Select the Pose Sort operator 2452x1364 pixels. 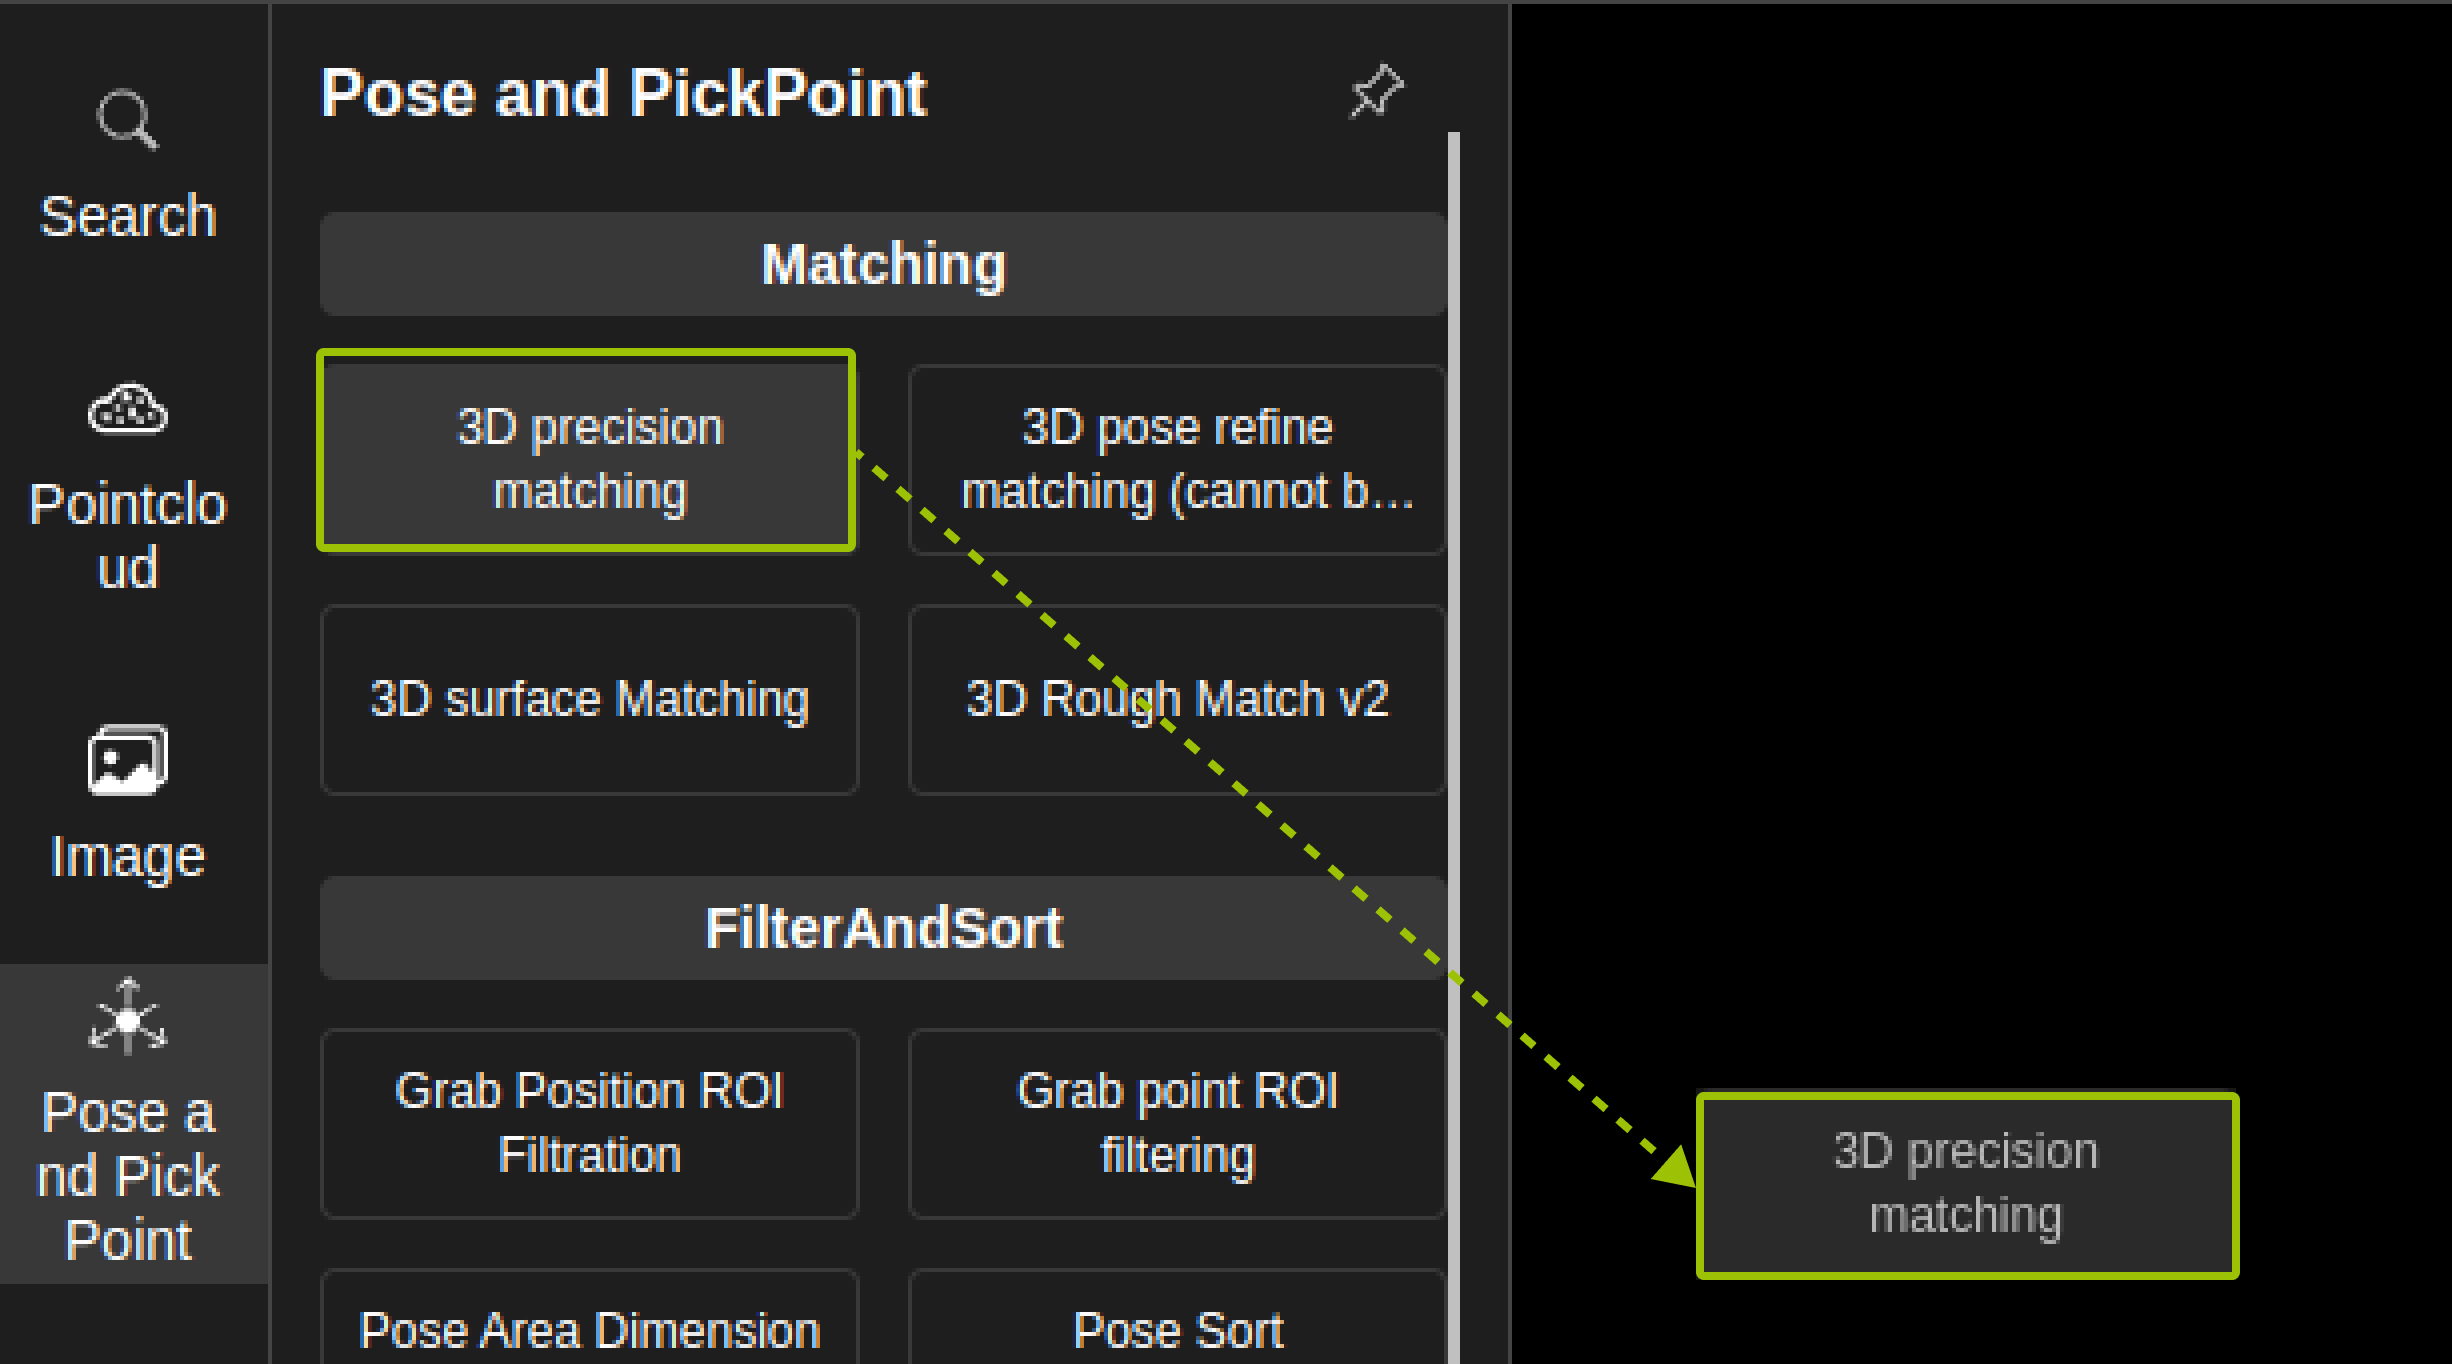tap(1177, 1318)
